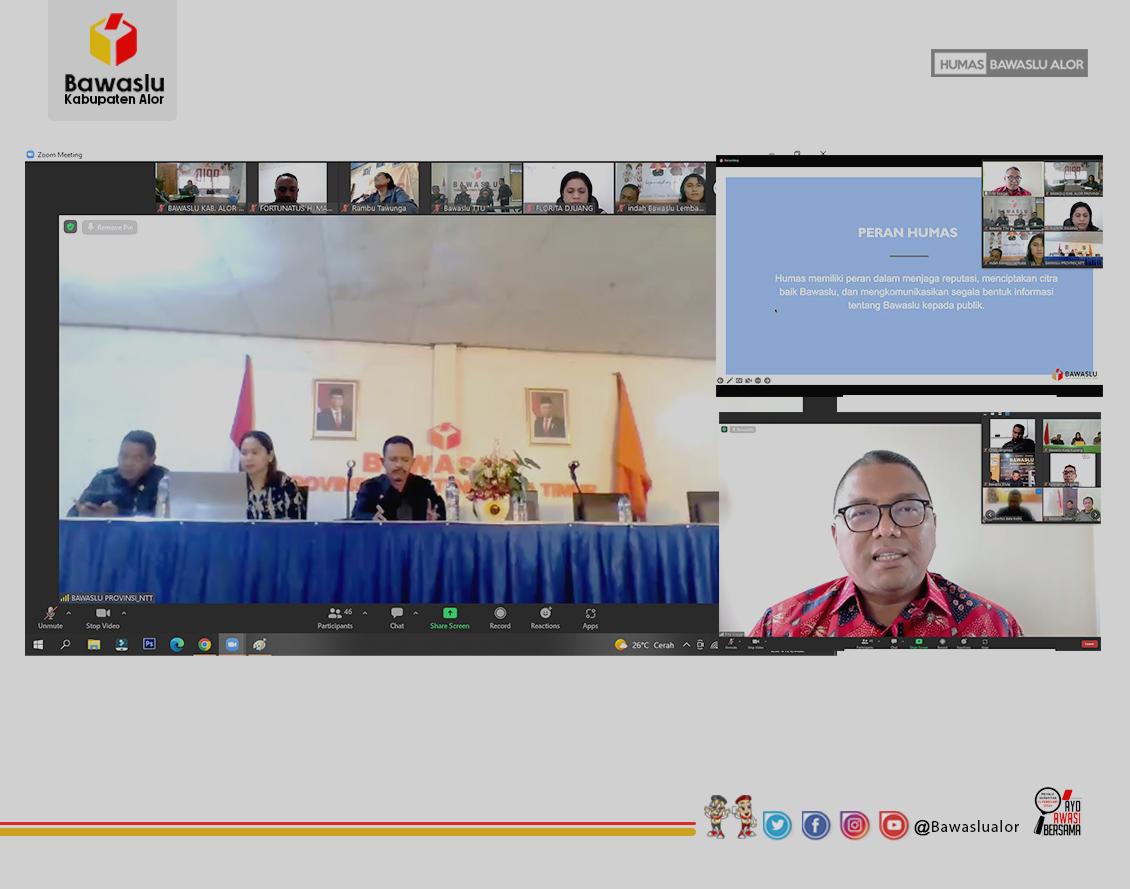Open audio options arrow beside Unmute
The image size is (1130, 889).
68,613
